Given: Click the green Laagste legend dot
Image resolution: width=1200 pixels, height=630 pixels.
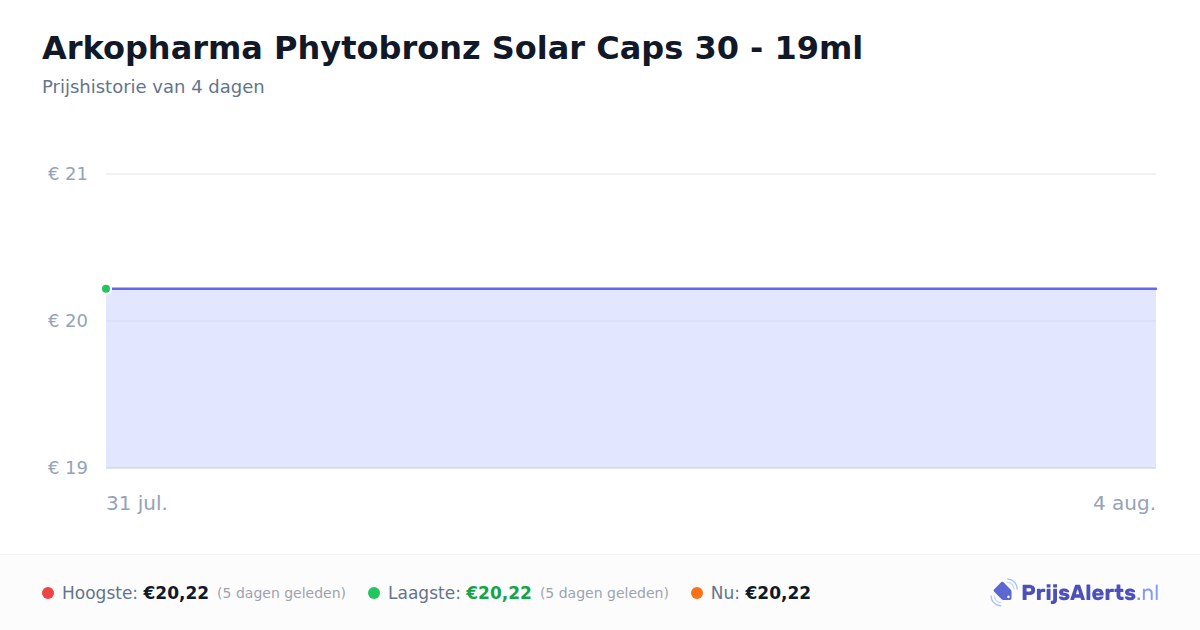Looking at the screenshot, I should coord(374,593).
